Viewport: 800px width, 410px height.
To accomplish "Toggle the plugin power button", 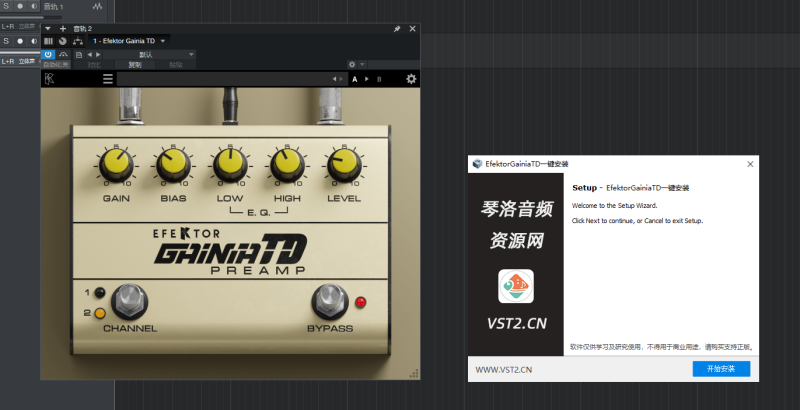I will tap(49, 54).
